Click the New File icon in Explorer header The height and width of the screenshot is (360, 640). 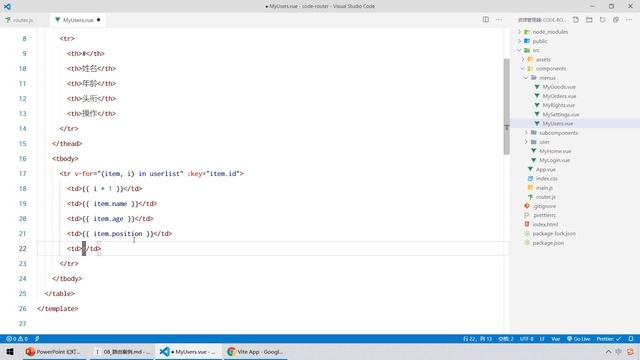point(576,20)
